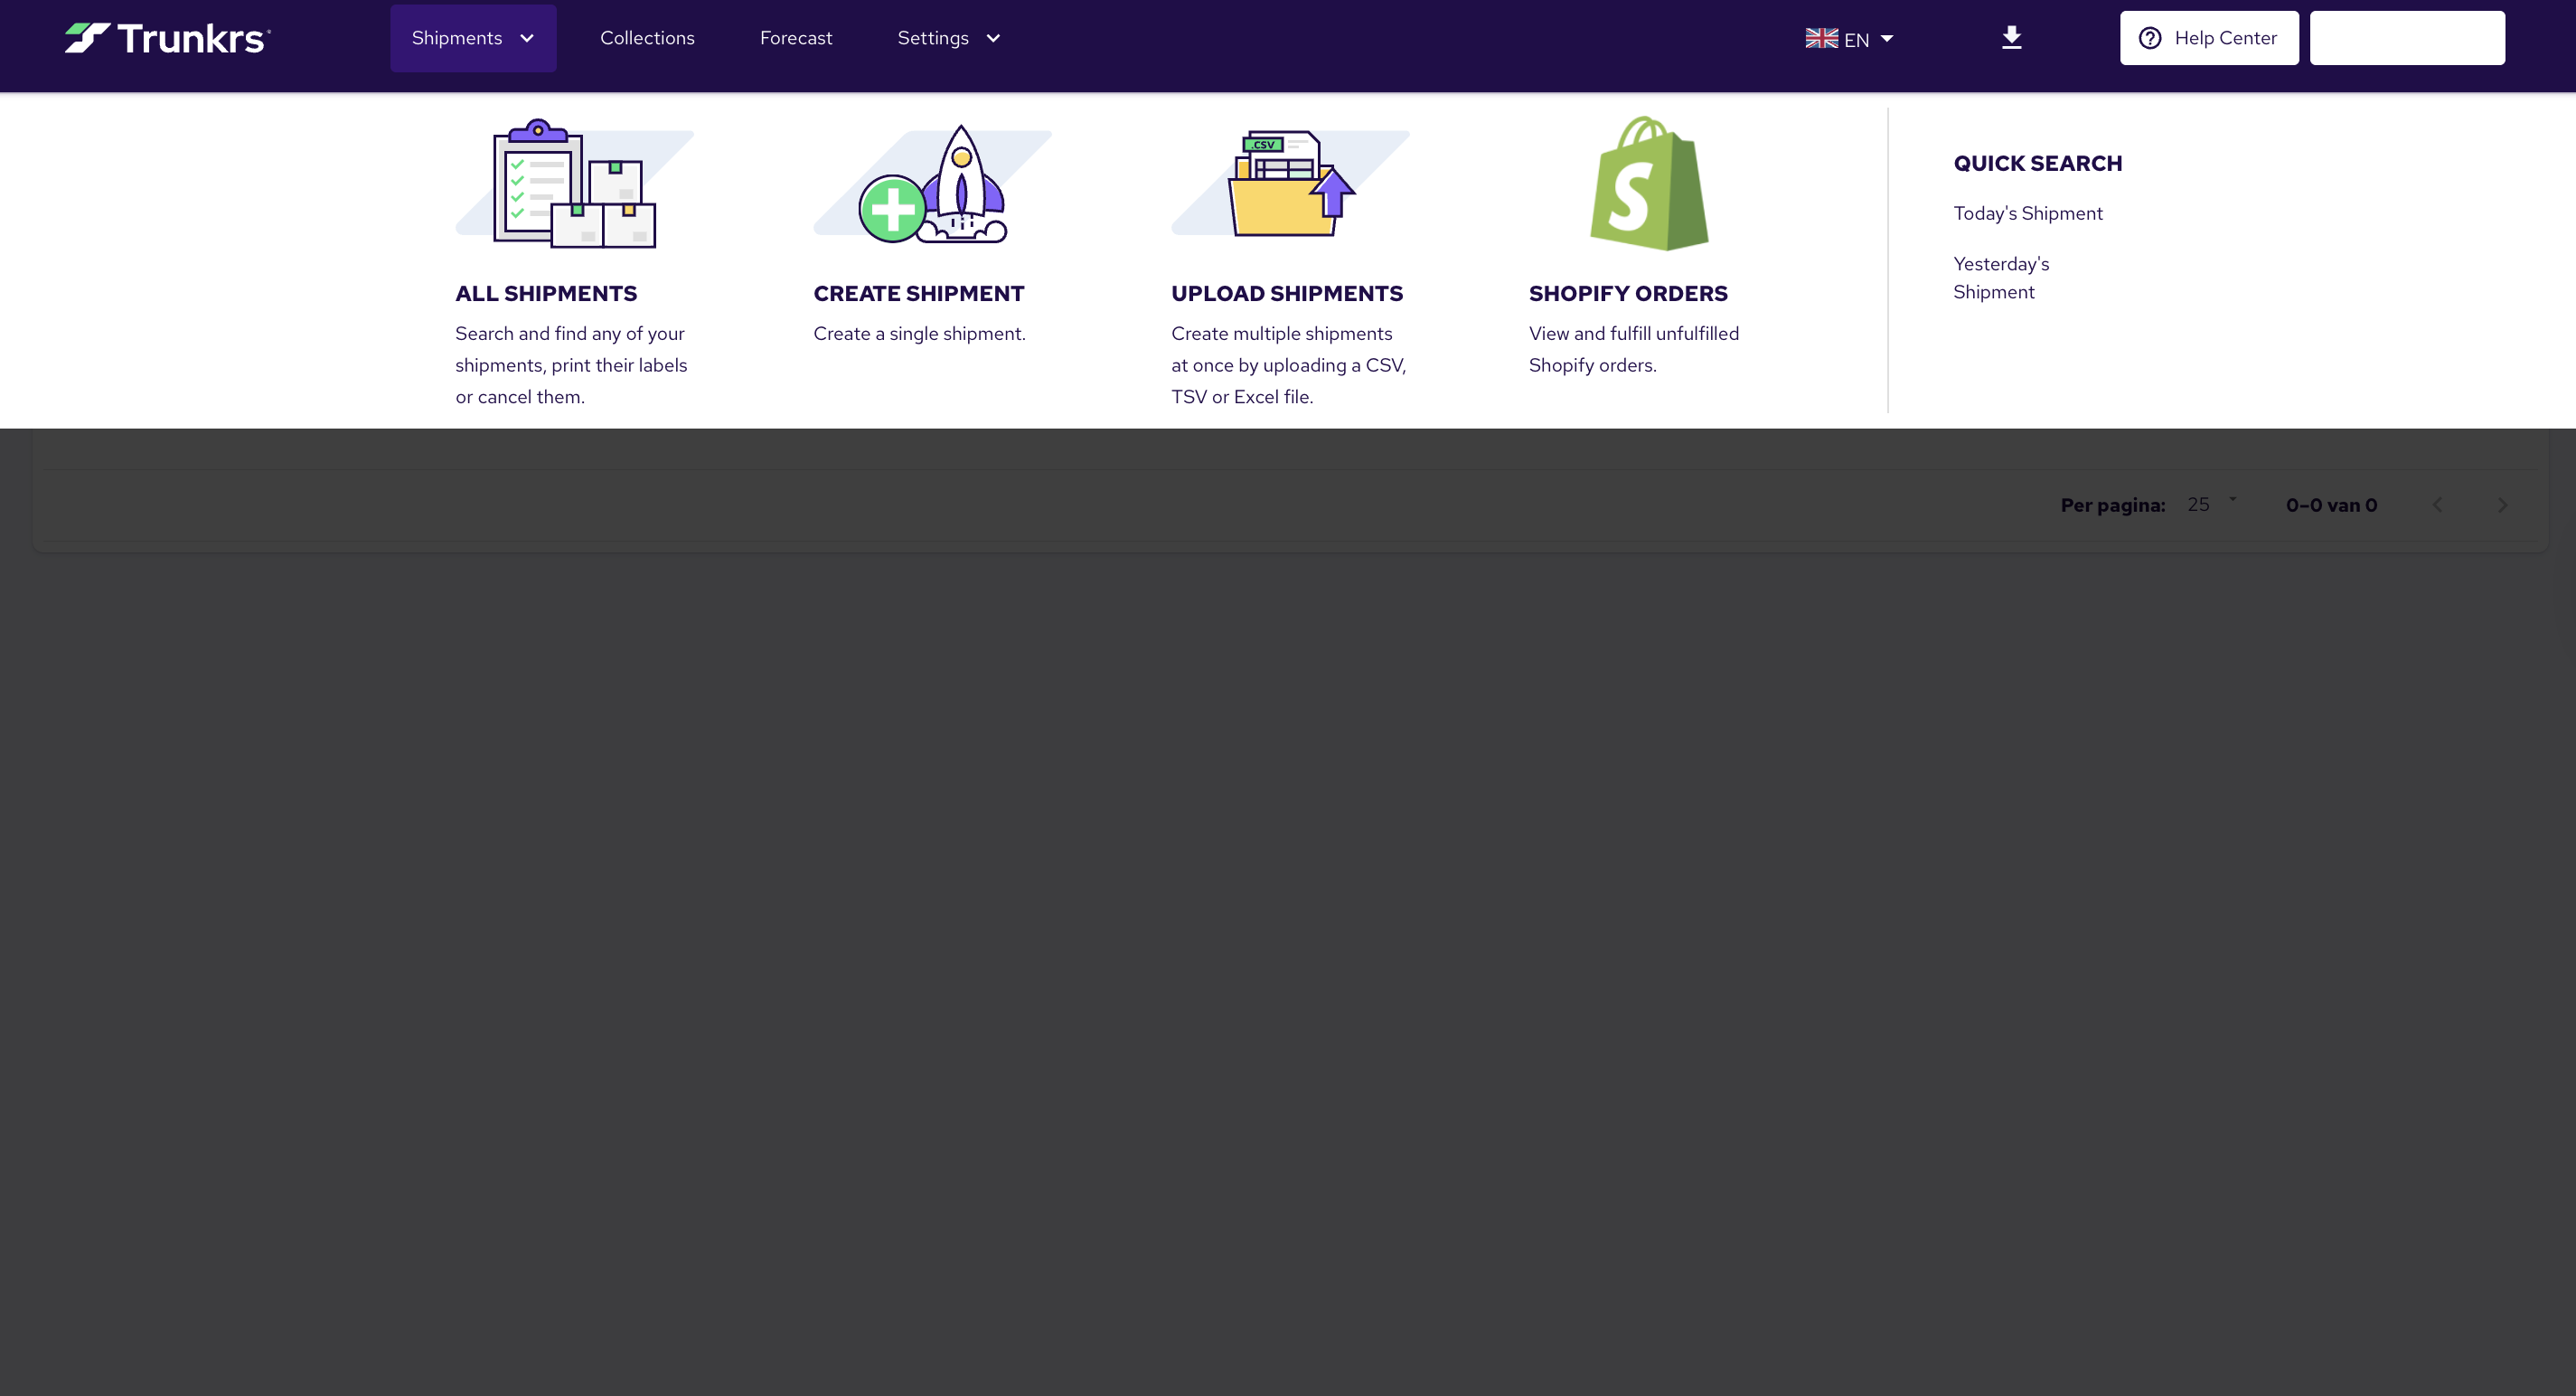Open Today's Shipment quick search
The width and height of the screenshot is (2576, 1396).
pyautogui.click(x=2028, y=213)
